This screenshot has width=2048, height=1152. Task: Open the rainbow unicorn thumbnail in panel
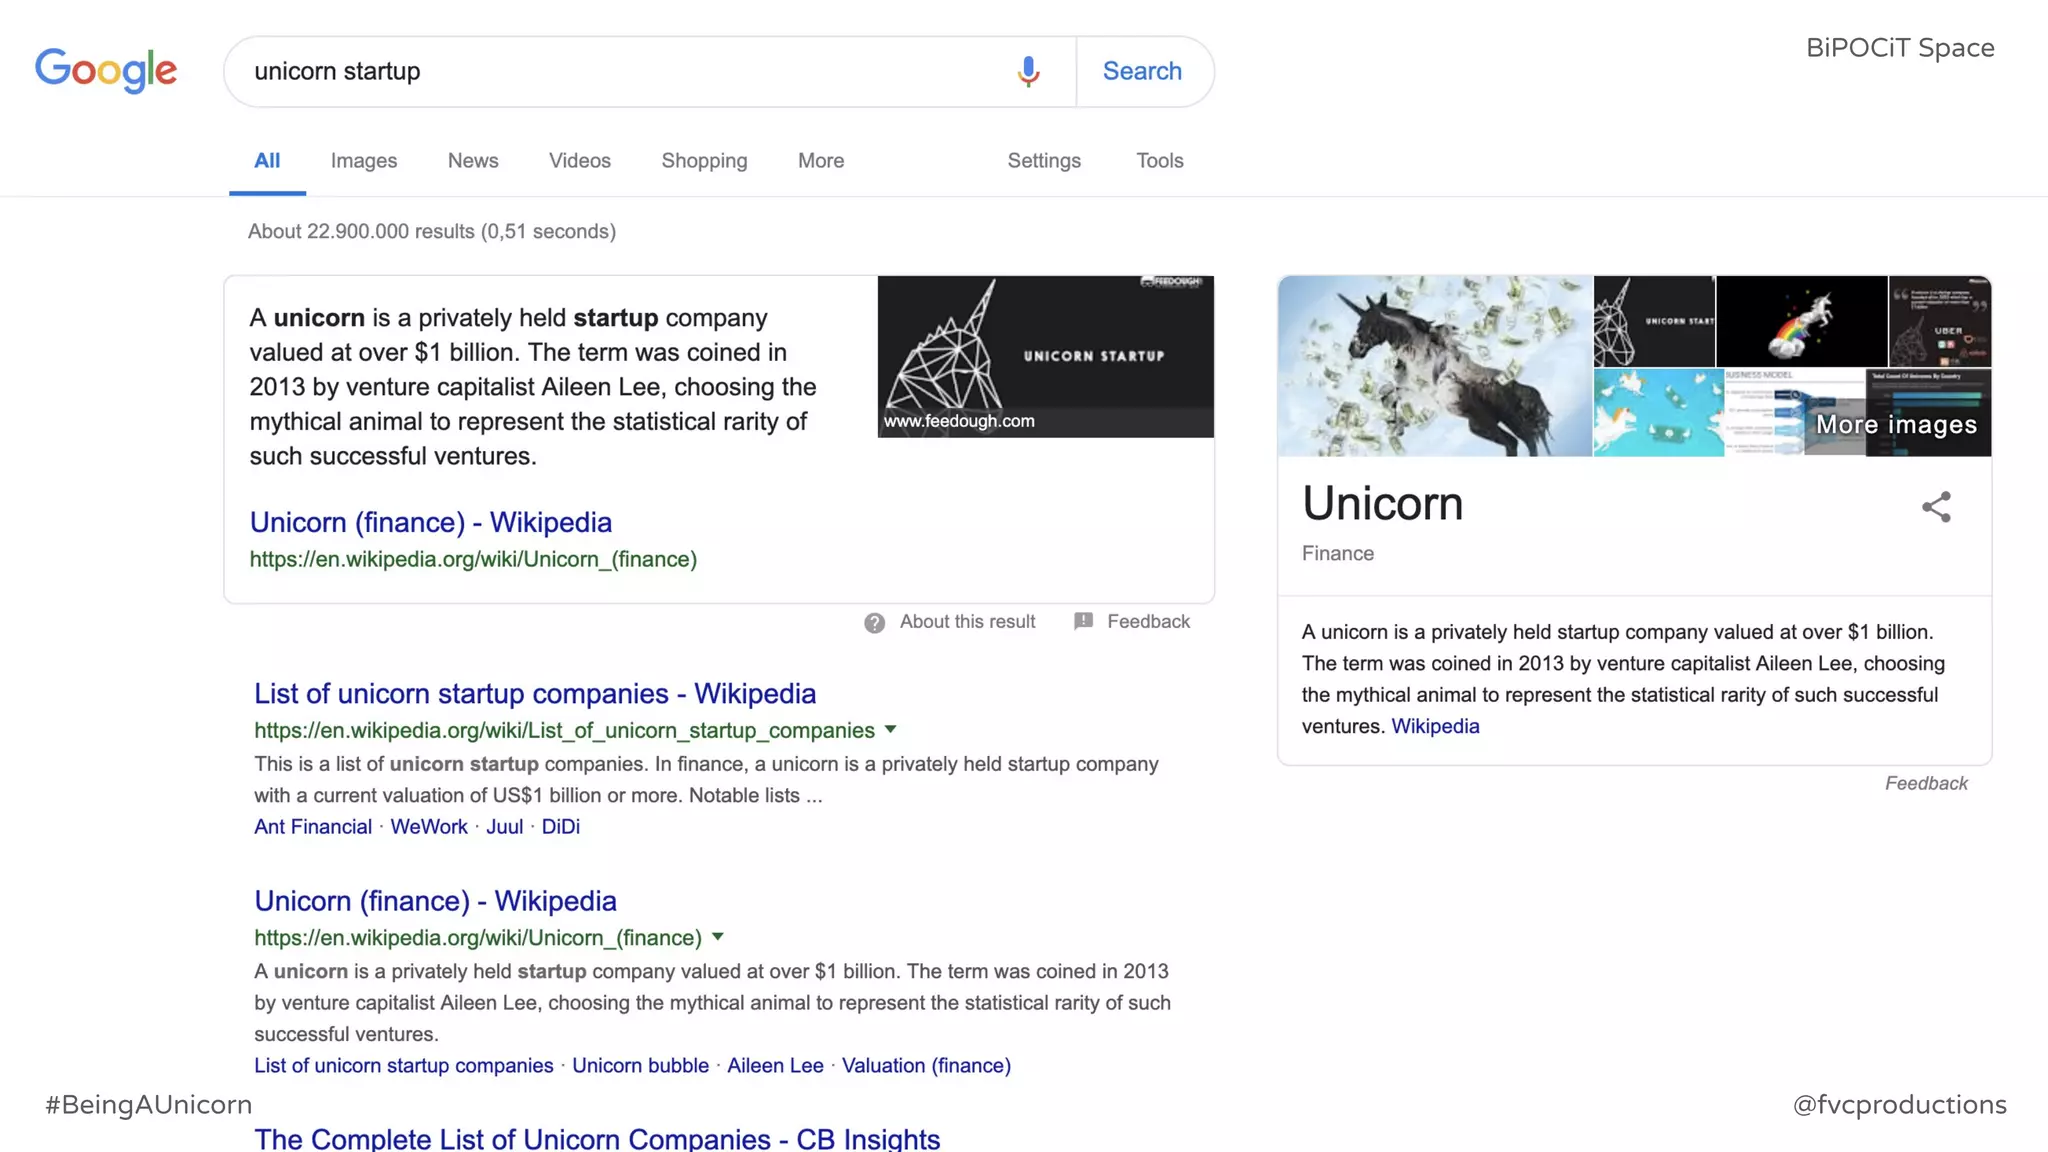pyautogui.click(x=1802, y=321)
